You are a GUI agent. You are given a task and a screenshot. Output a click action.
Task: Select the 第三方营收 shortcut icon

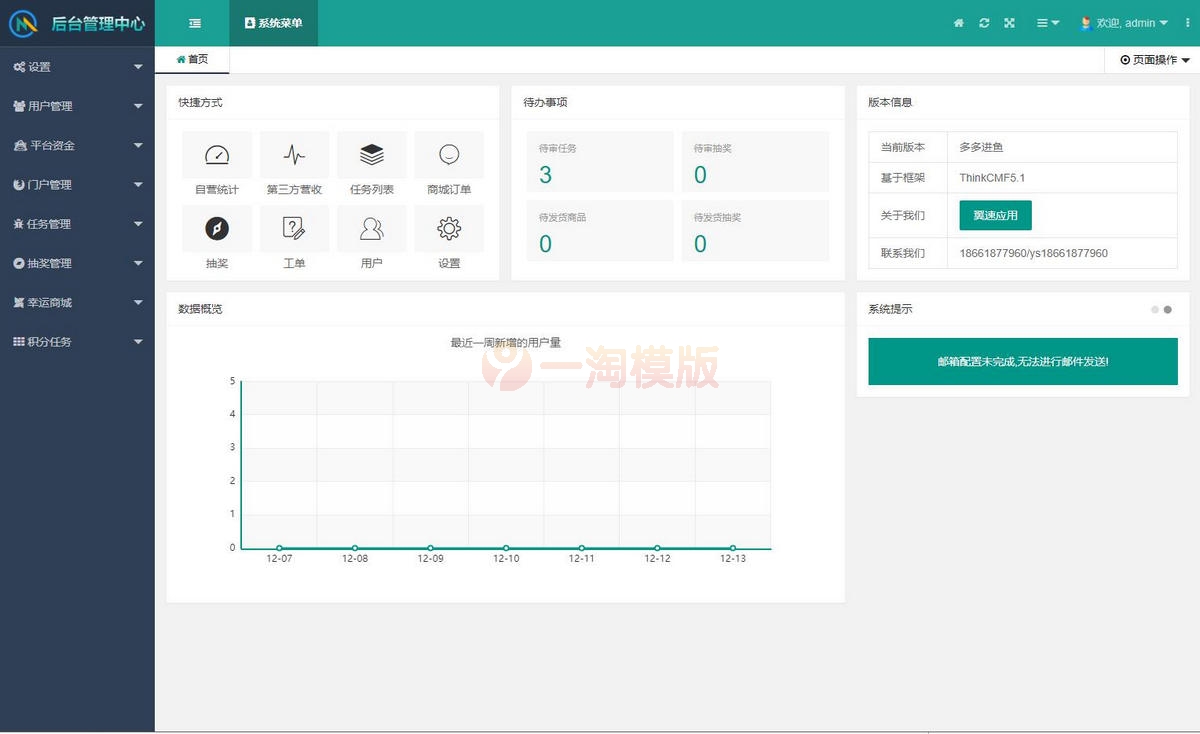click(x=294, y=154)
